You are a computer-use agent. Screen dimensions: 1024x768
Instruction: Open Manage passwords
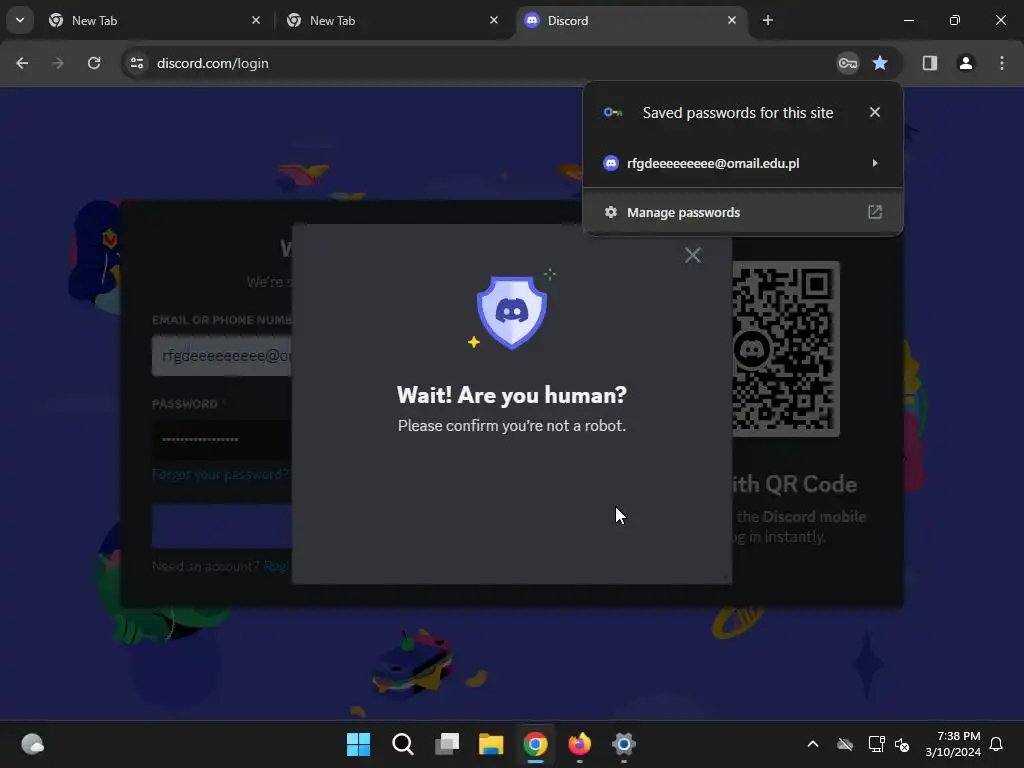[x=743, y=212]
